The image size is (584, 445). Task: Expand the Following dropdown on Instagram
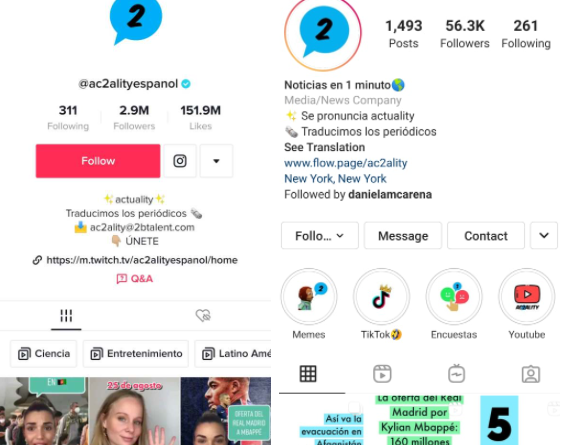point(320,236)
